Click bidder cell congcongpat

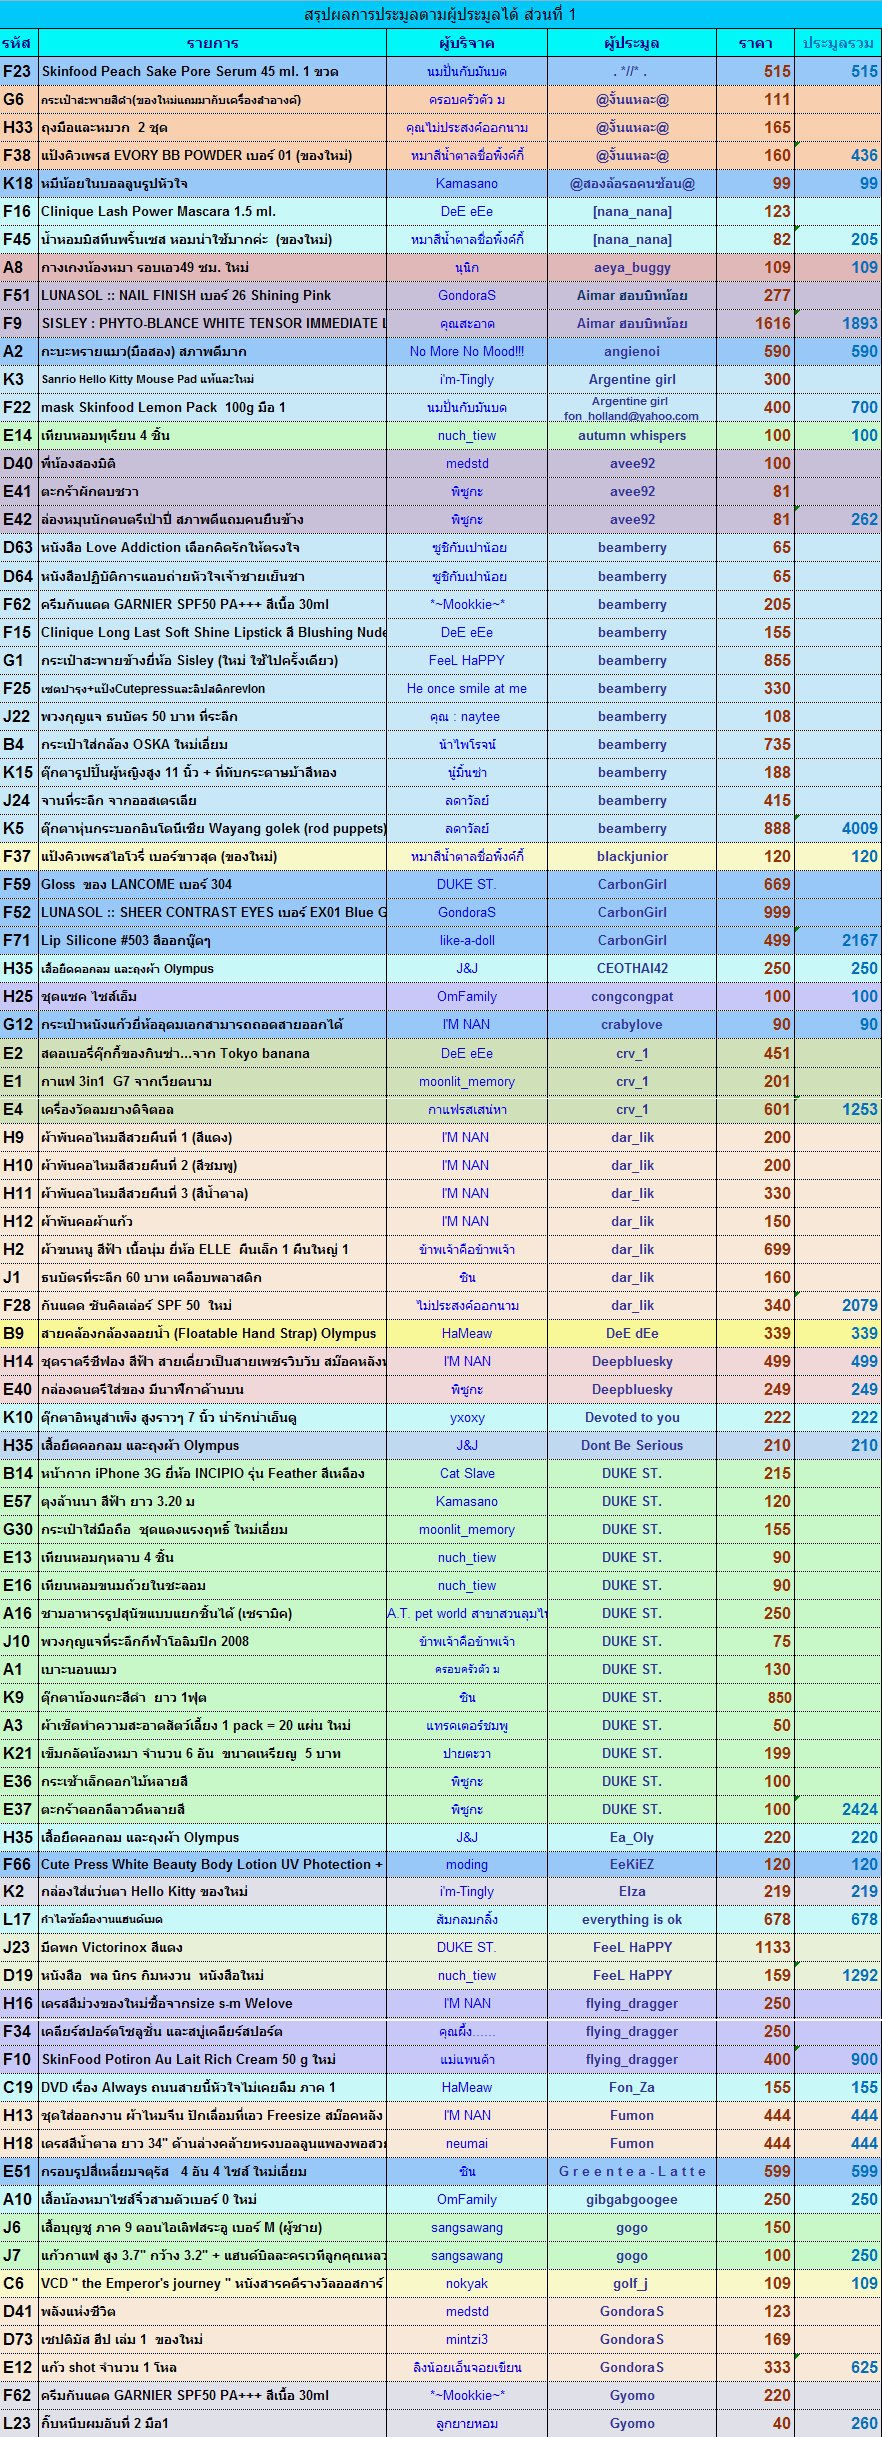[x=632, y=996]
